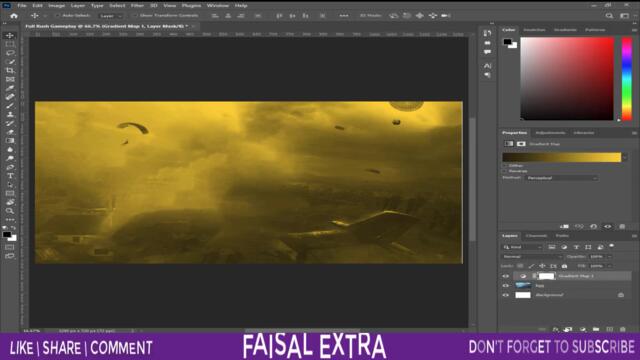Open the Fill dropdown arrow
The height and width of the screenshot is (360, 640).
coord(610,266)
